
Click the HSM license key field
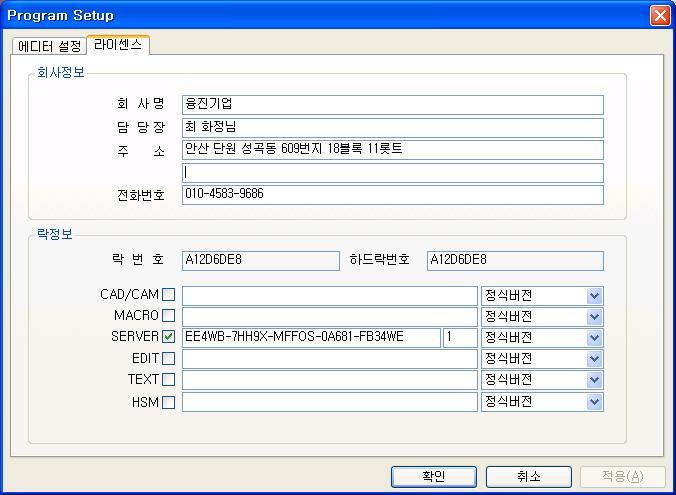330,402
